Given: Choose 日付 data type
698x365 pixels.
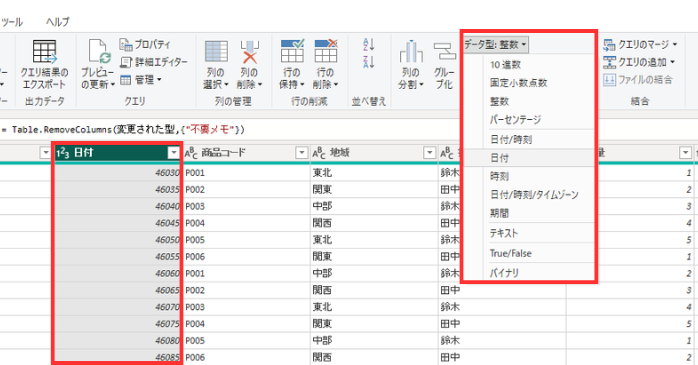Looking at the screenshot, I should click(x=499, y=158).
